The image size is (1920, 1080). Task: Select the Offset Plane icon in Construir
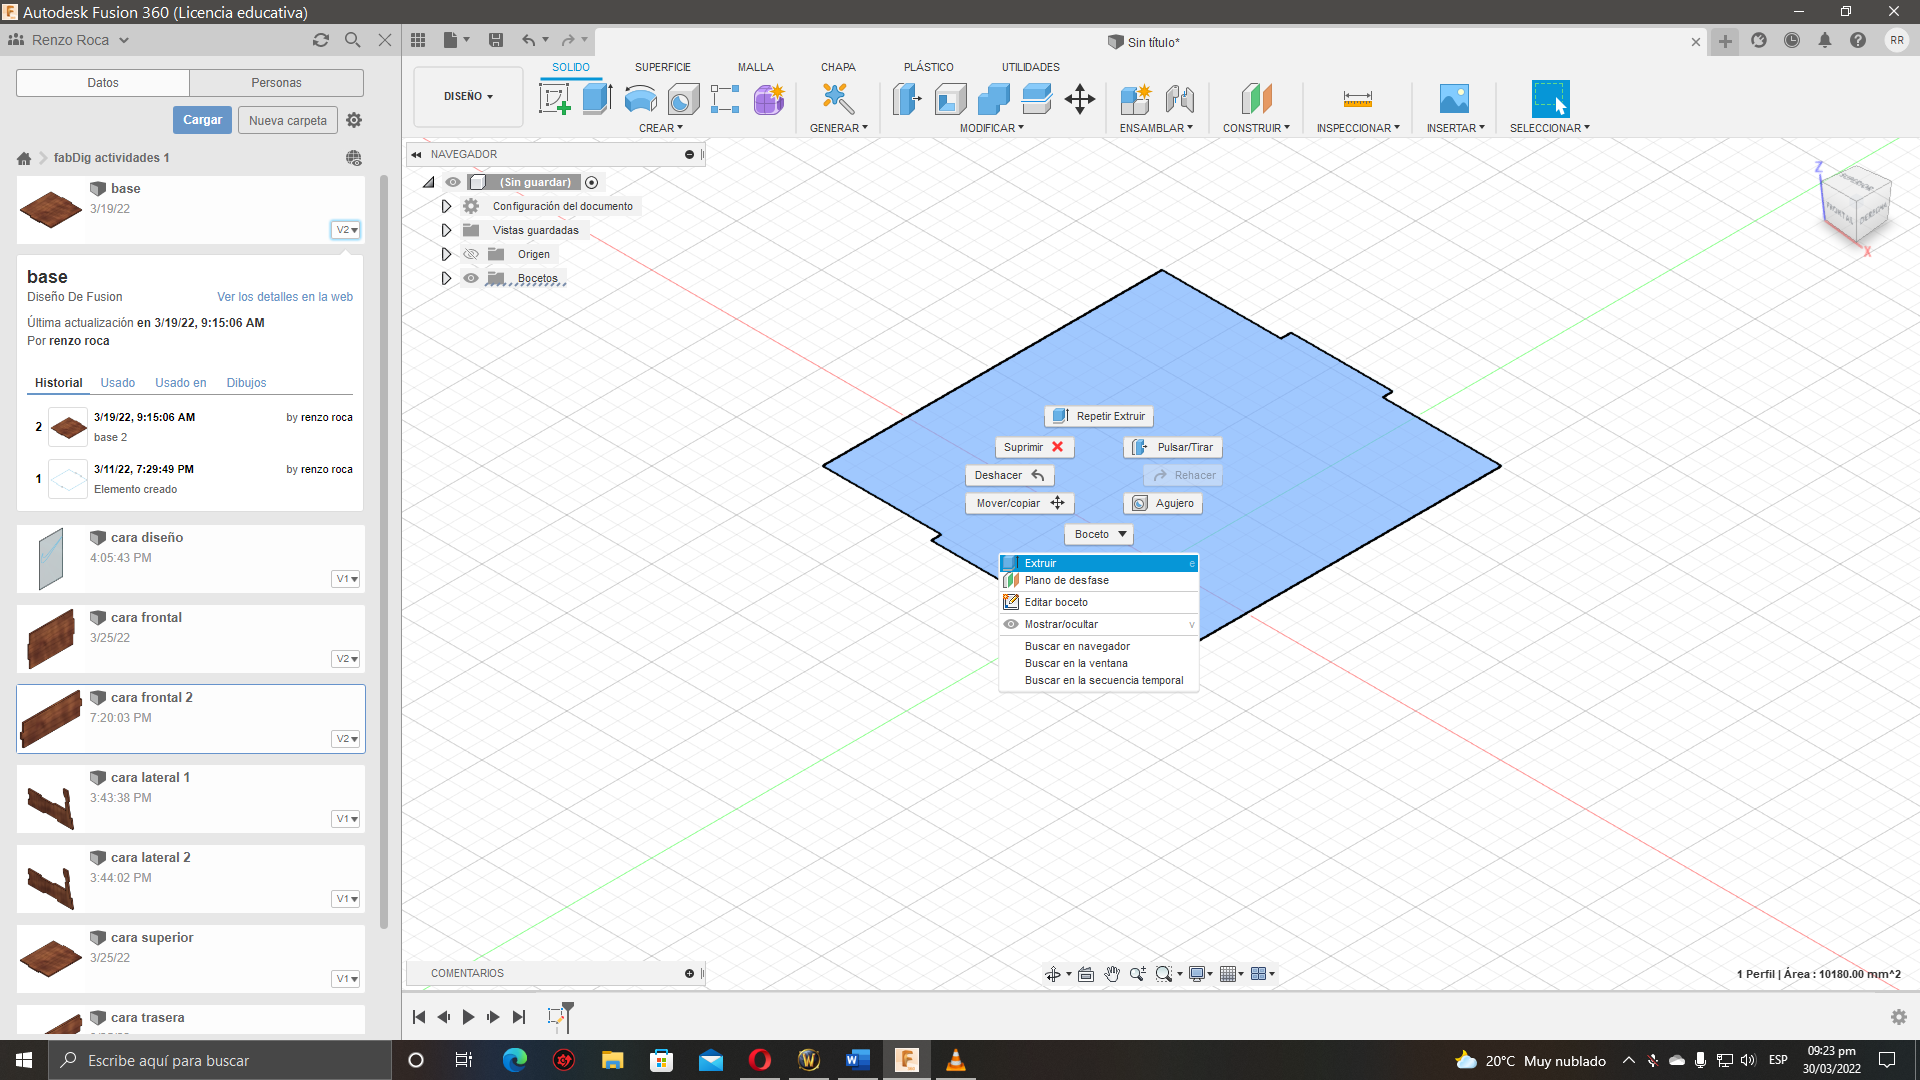(1256, 99)
